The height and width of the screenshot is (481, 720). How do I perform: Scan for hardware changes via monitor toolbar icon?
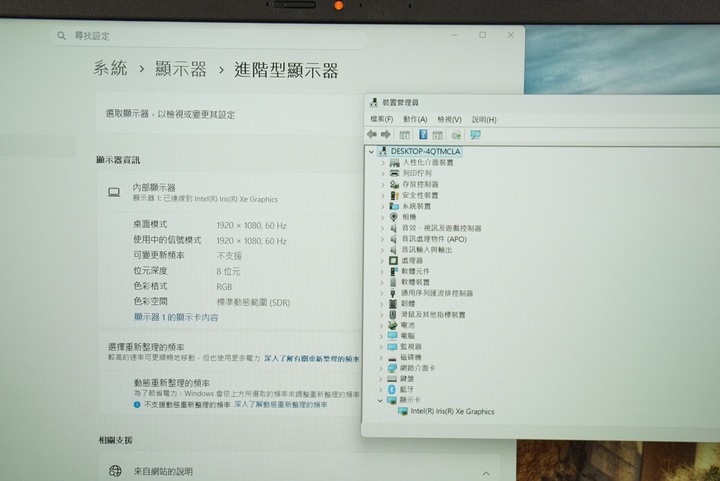[475, 135]
